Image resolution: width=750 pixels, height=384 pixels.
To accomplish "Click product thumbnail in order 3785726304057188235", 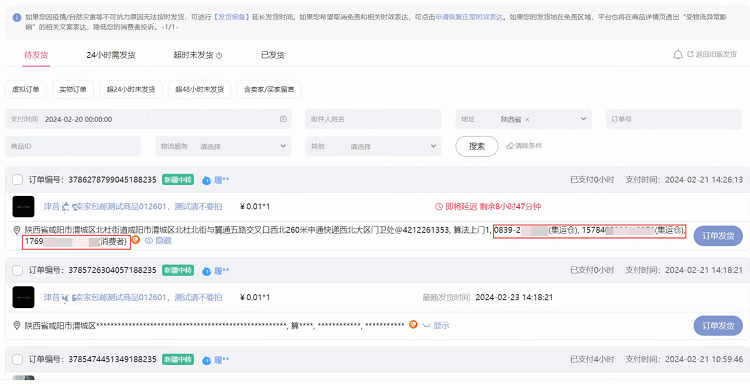I will 23,297.
